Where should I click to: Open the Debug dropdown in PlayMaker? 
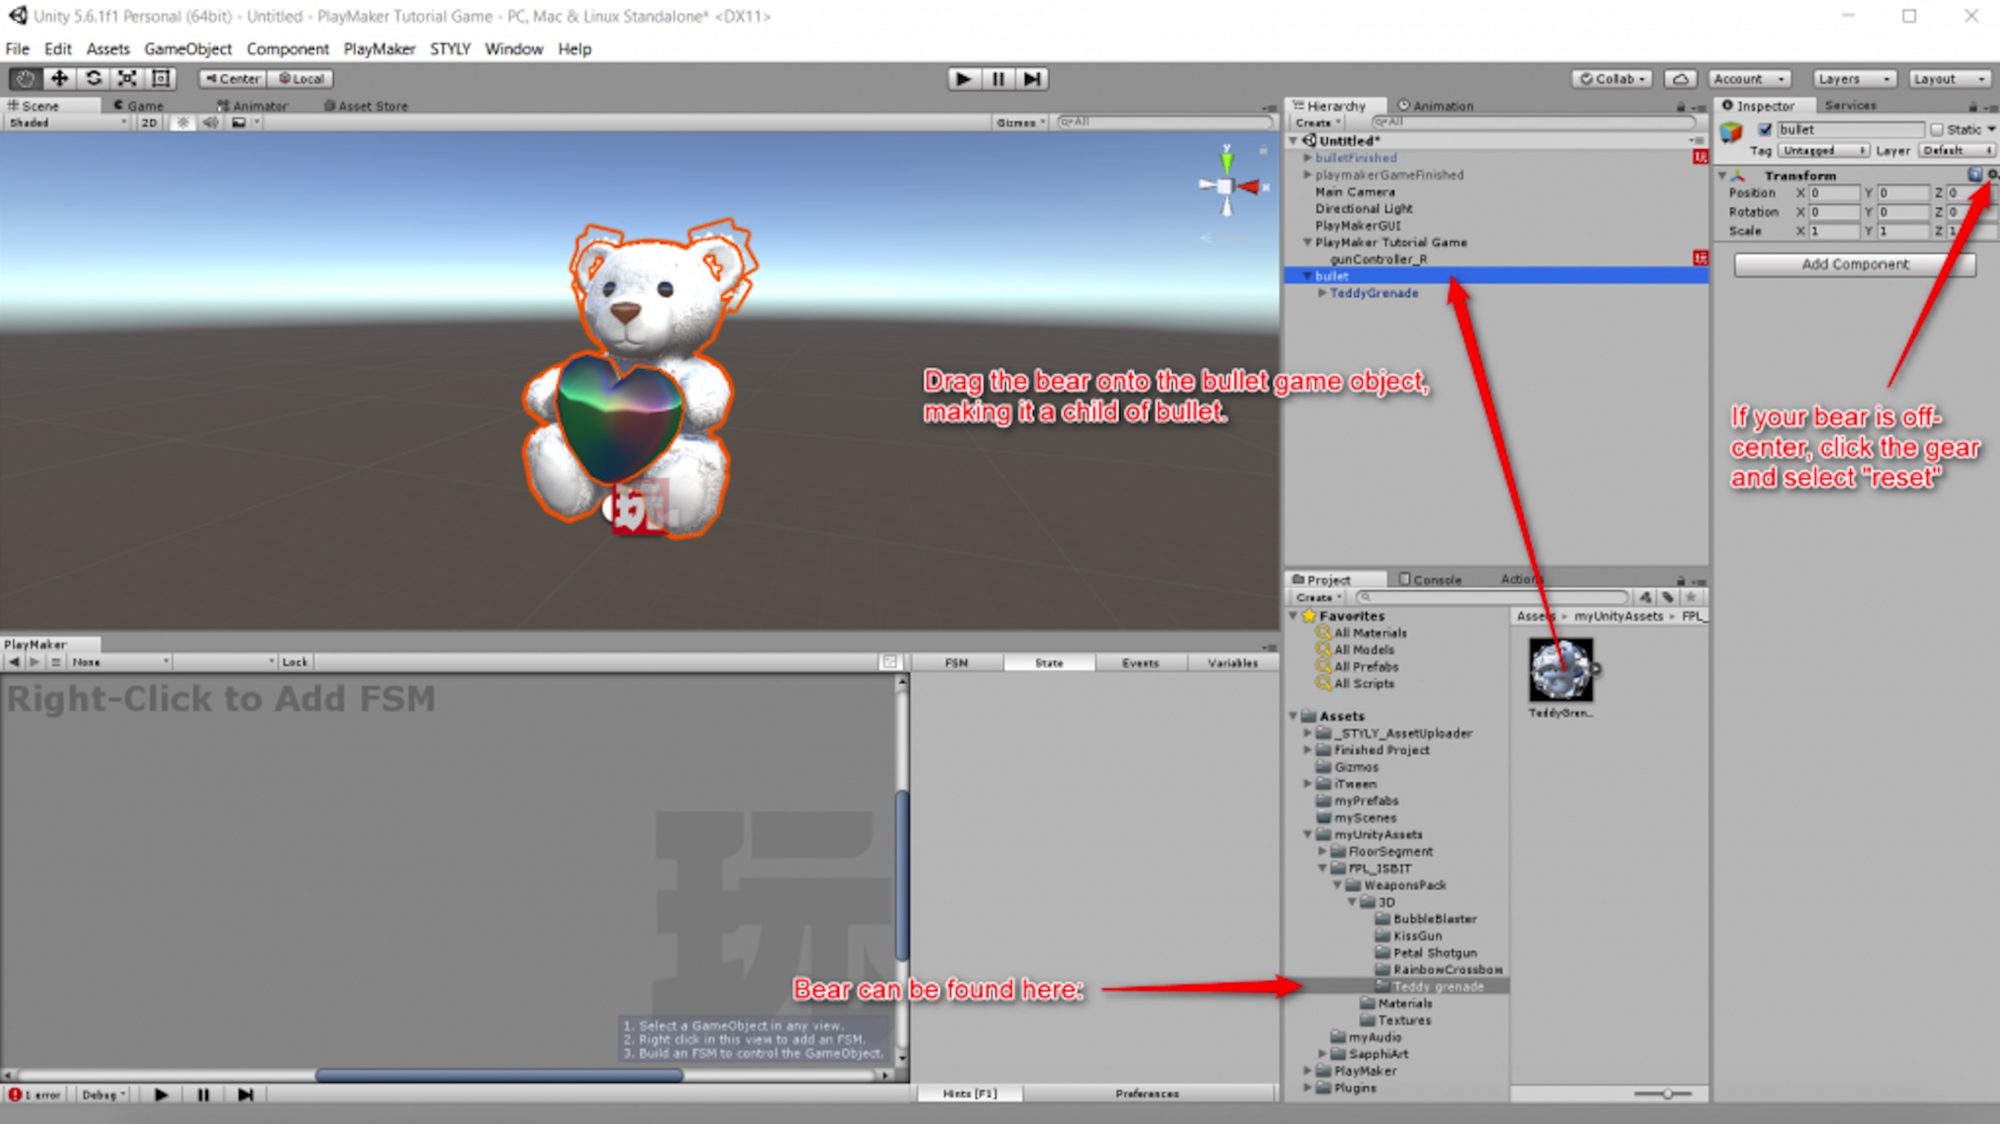(103, 1094)
